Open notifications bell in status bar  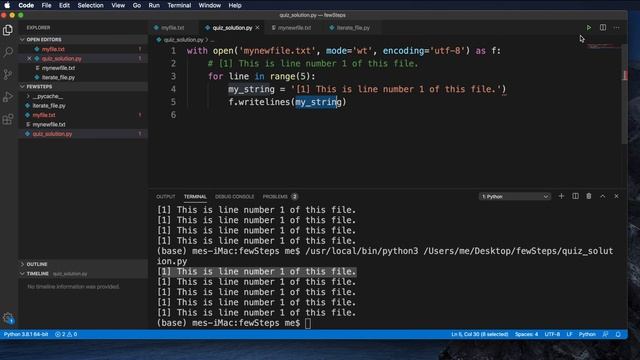[618, 334]
